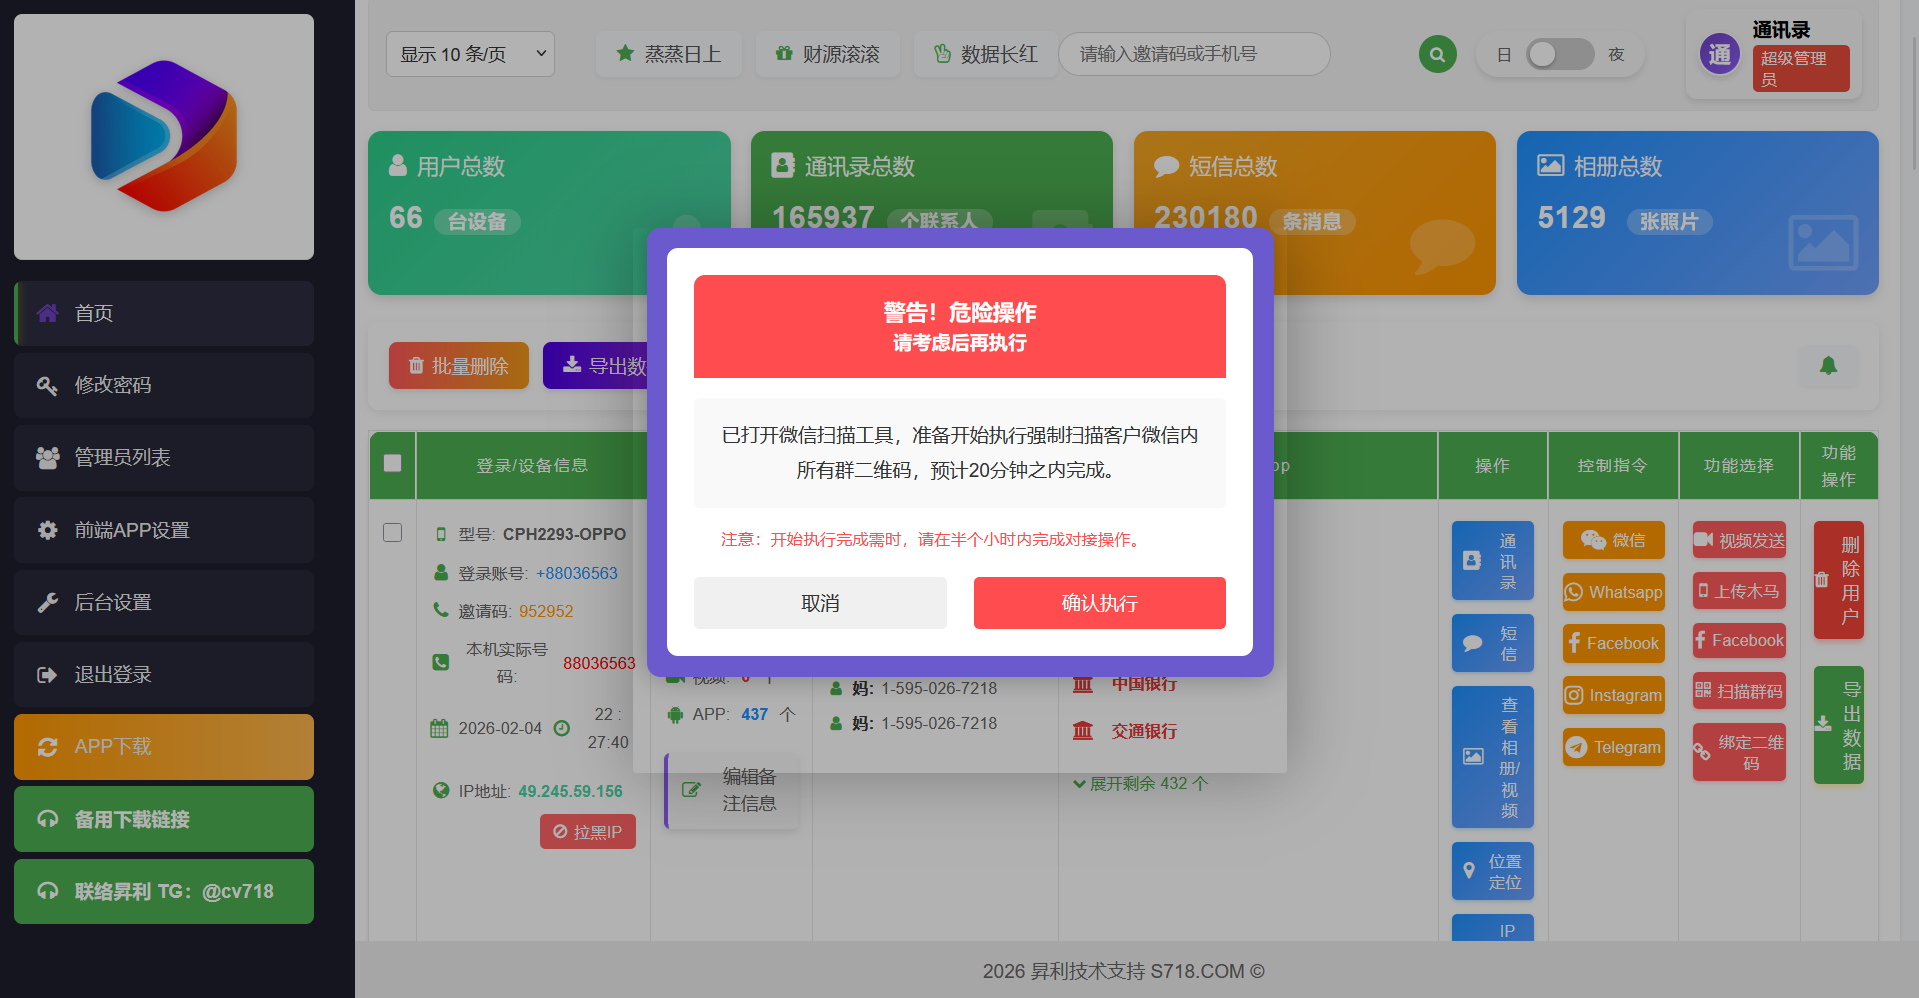1919x998 pixels.
Task: Click the 通讯录 contacts icon button in row
Action: (x=1492, y=561)
